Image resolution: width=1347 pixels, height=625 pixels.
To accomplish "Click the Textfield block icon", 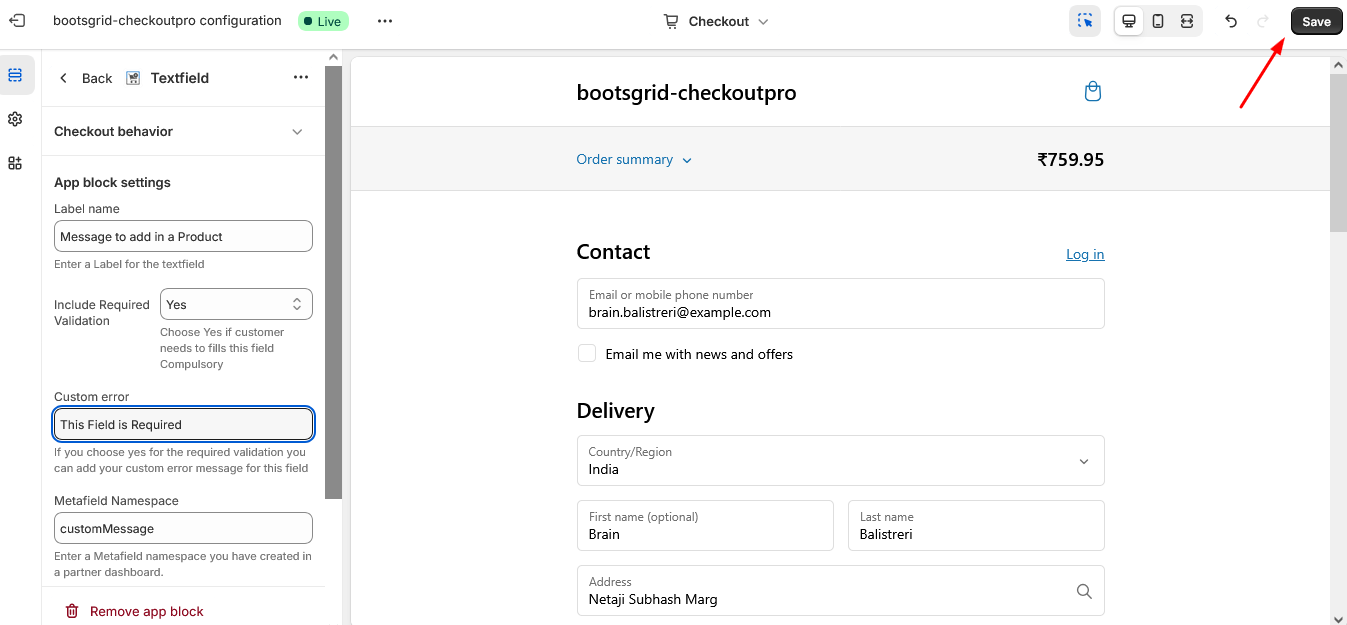I will pyautogui.click(x=133, y=78).
